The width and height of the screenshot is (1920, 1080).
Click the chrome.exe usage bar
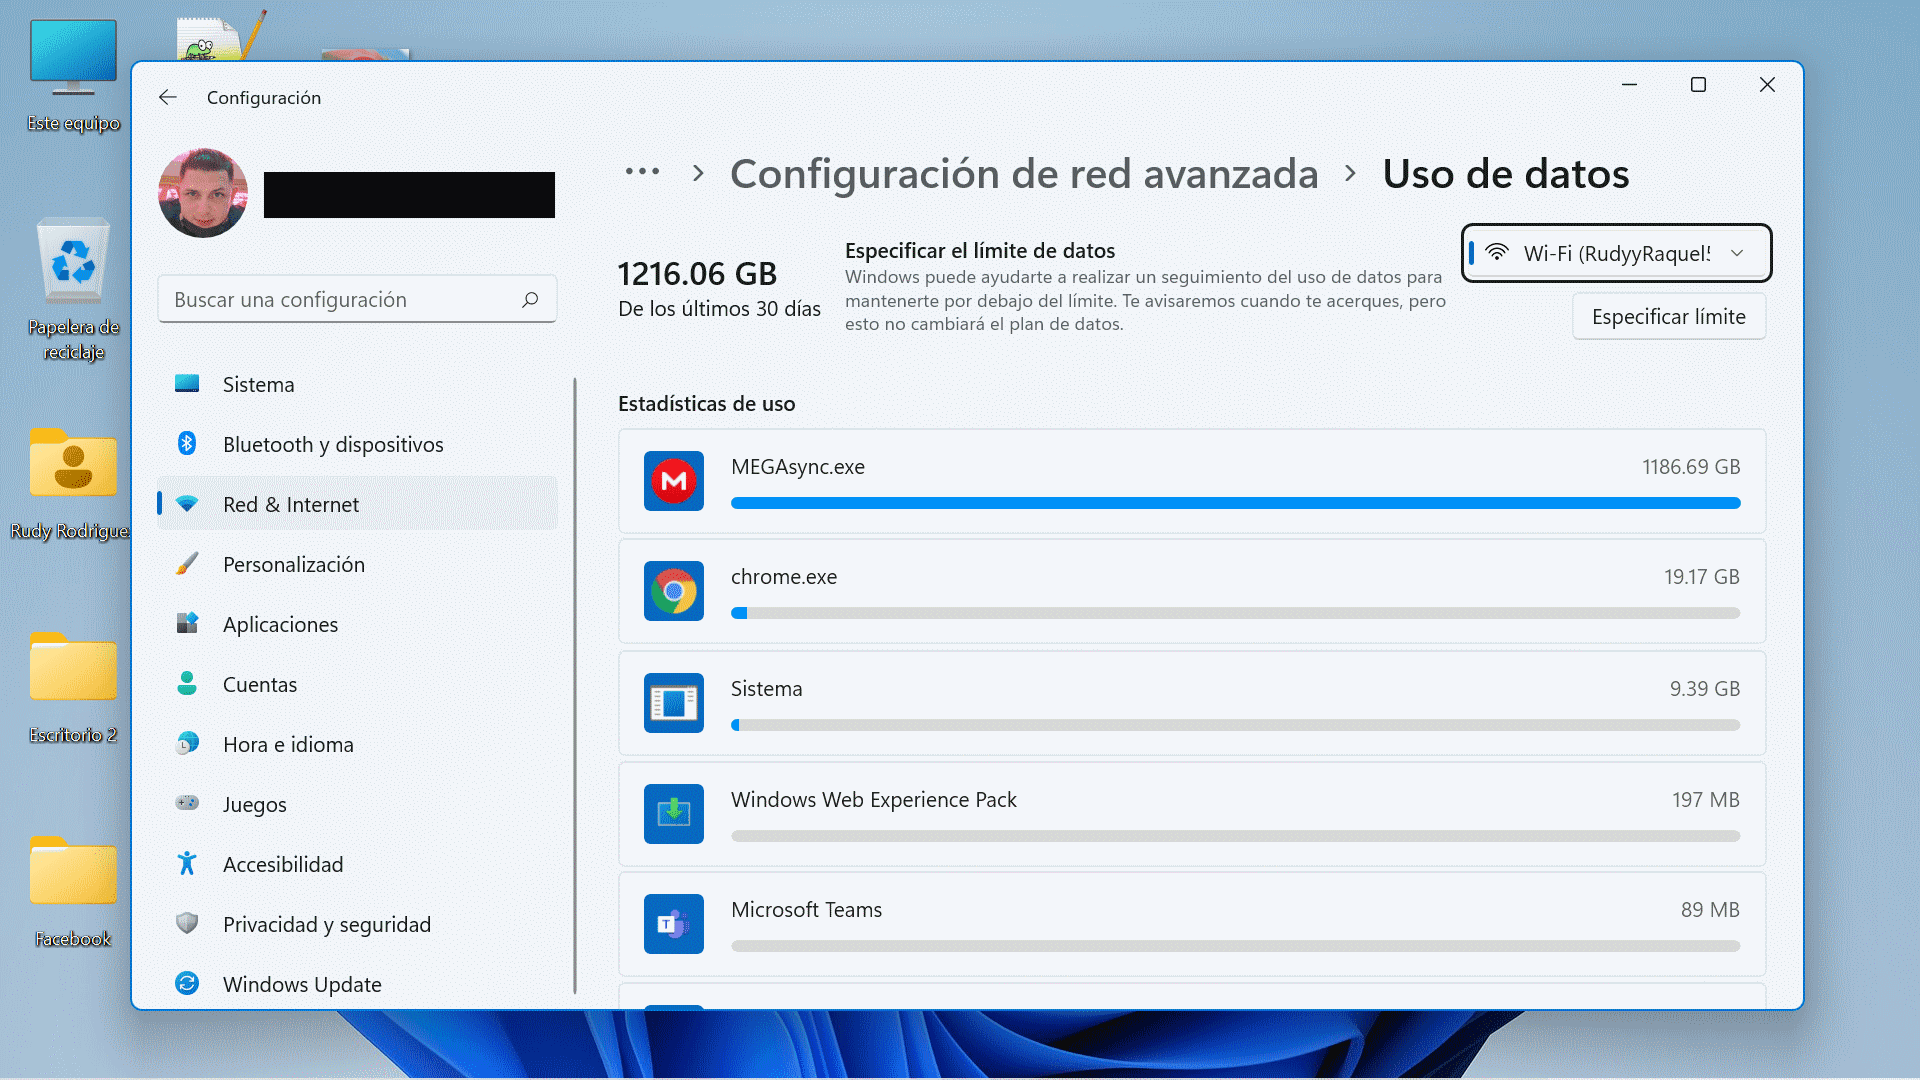click(x=1235, y=613)
